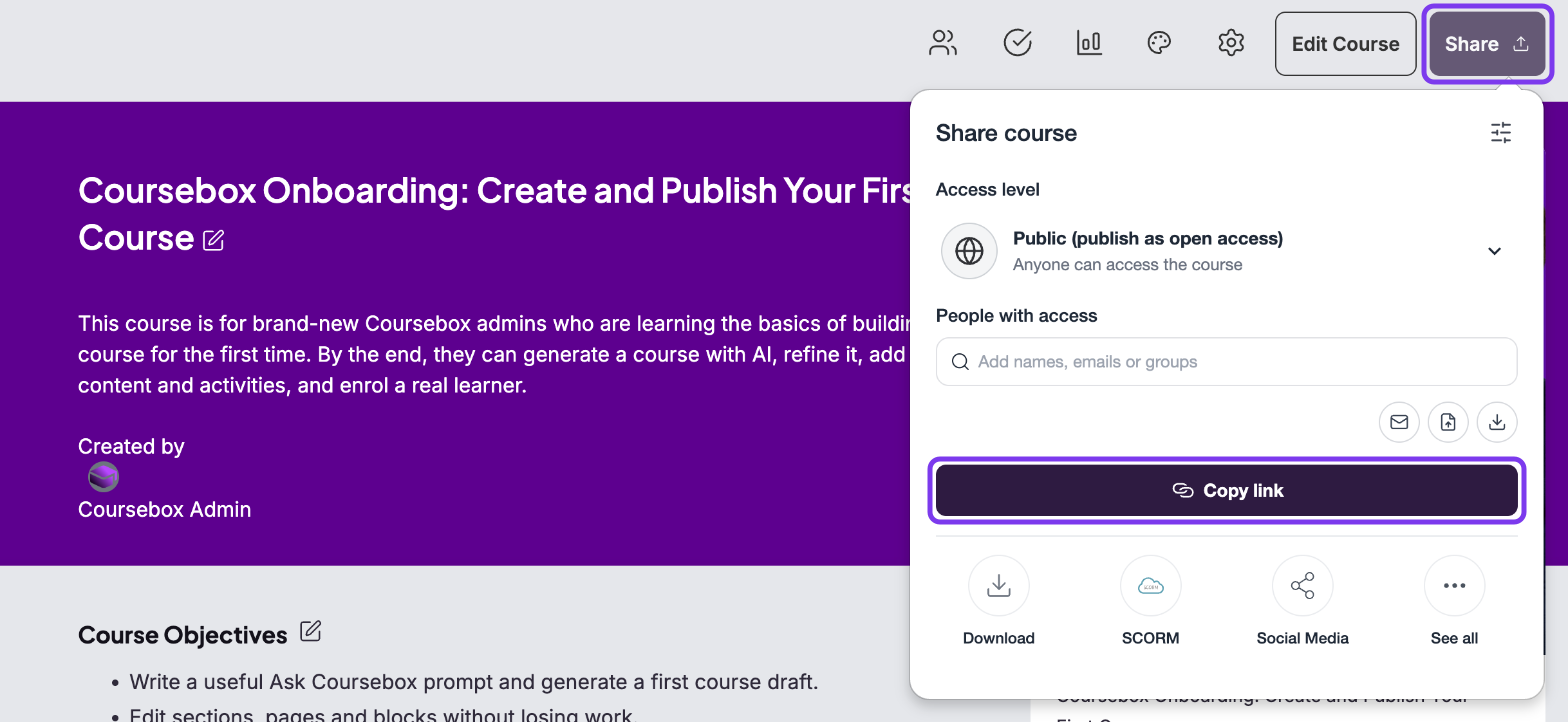Viewport: 1568px width, 722px height.
Task: Click the Course Objectives heading
Action: click(x=183, y=635)
